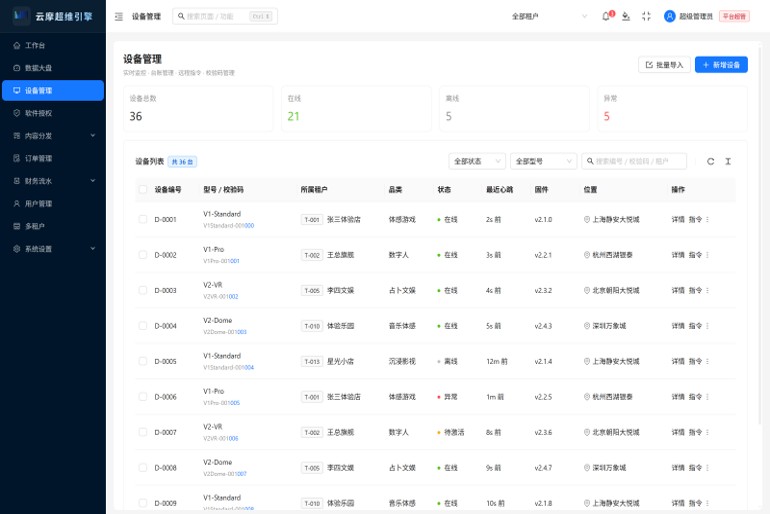Check the box for device D-0007
This screenshot has width=770, height=514.
tap(142, 433)
